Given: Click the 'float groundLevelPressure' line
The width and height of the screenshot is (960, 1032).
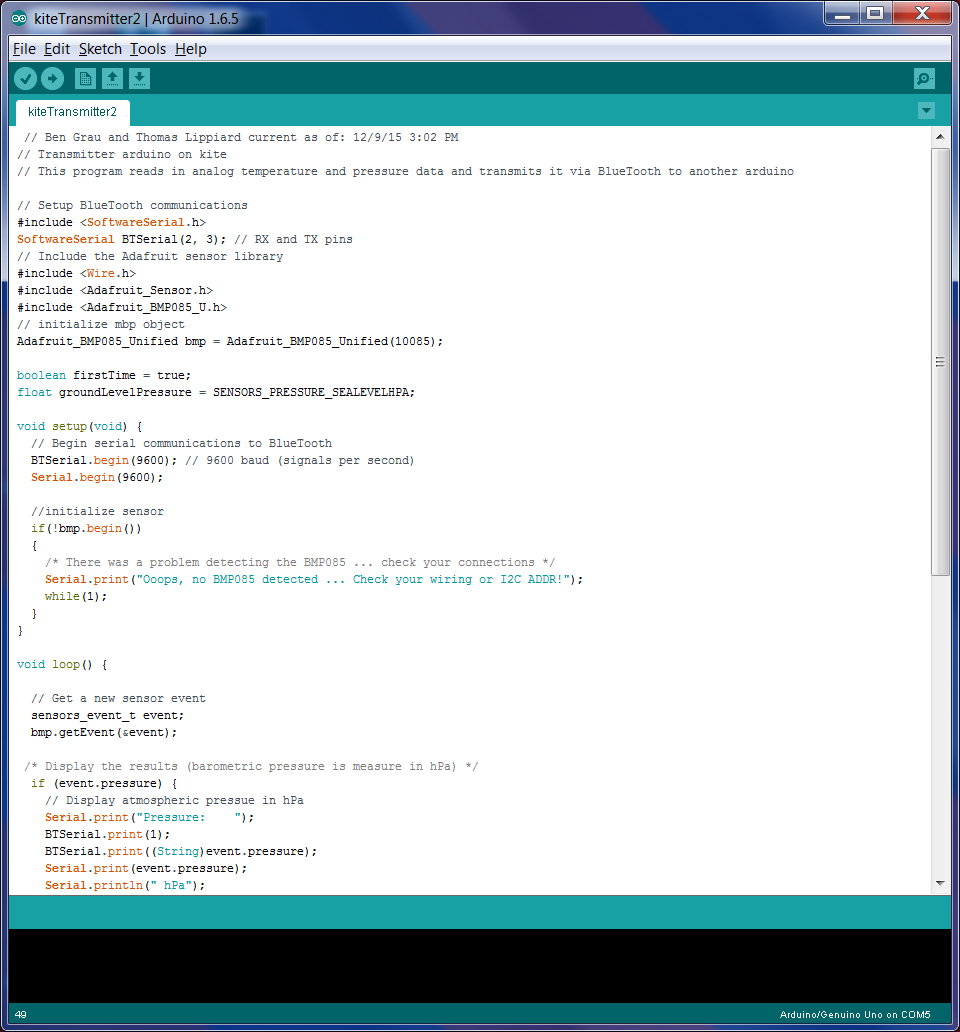Looking at the screenshot, I should (x=216, y=392).
